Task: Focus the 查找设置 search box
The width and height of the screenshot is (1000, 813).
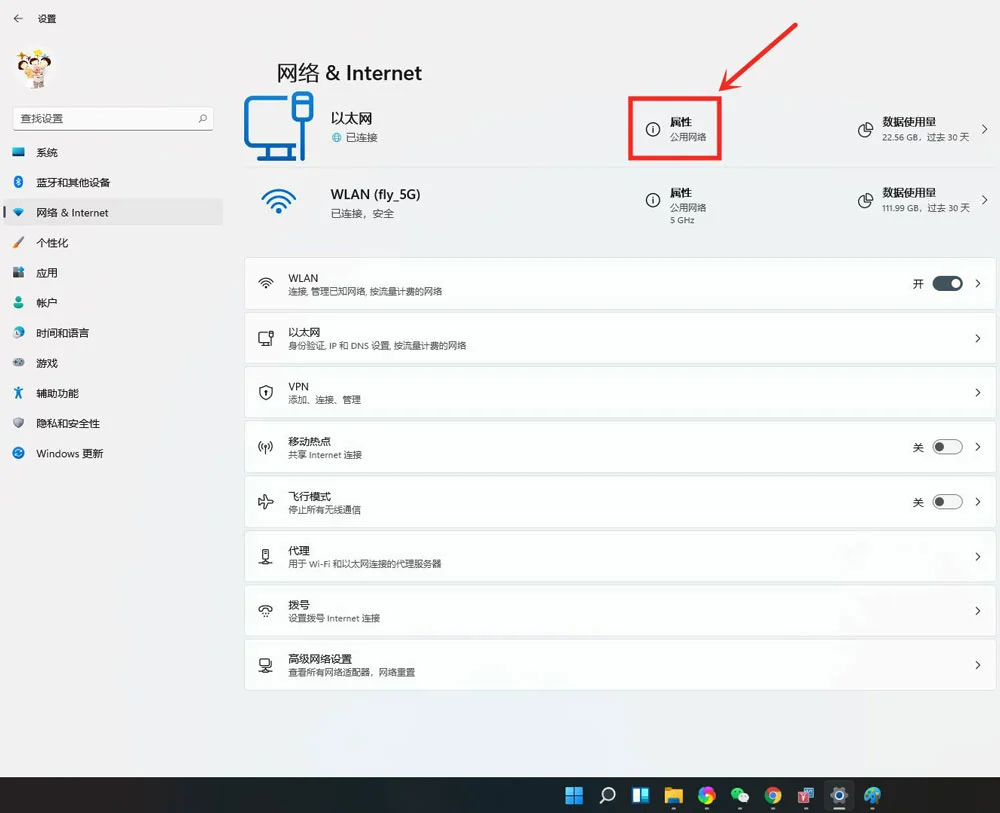Action: click(113, 119)
